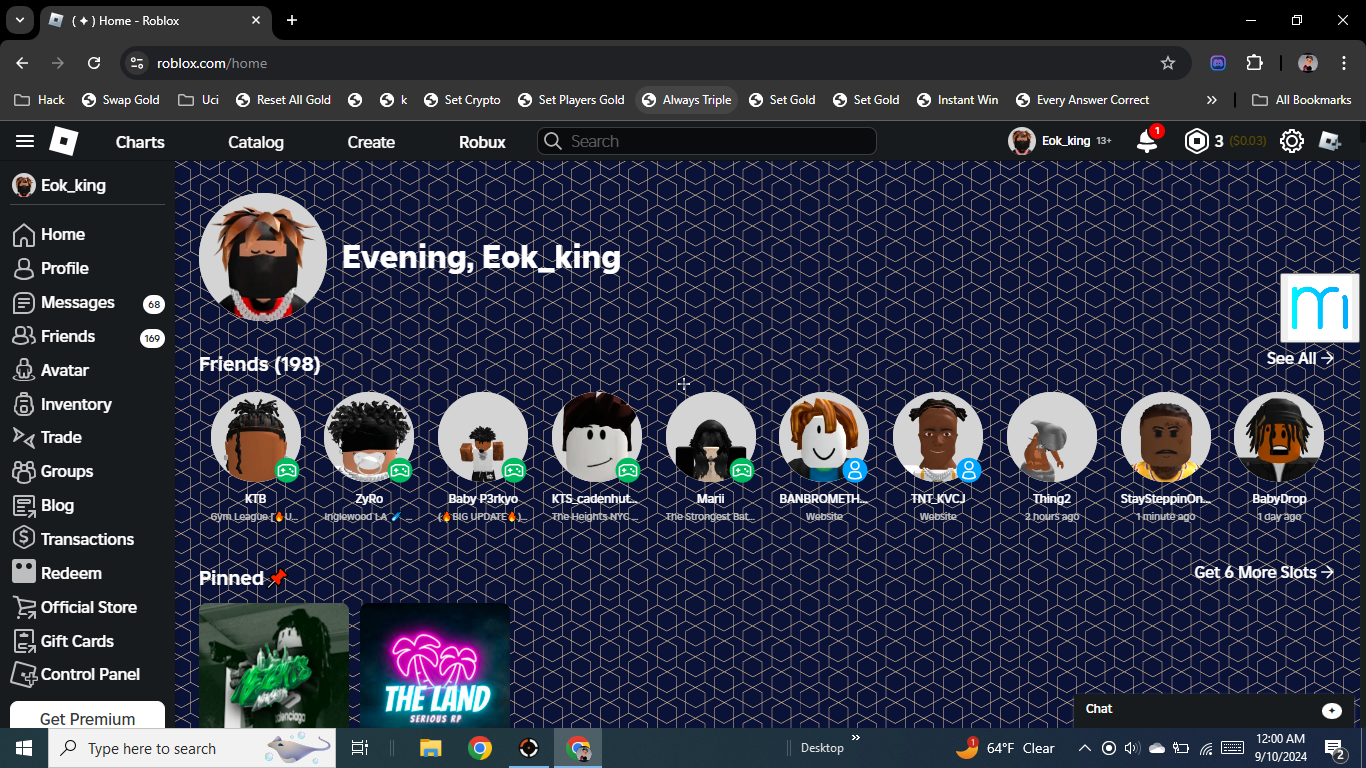Open Create in the top navigation
The width and height of the screenshot is (1366, 768).
point(371,142)
